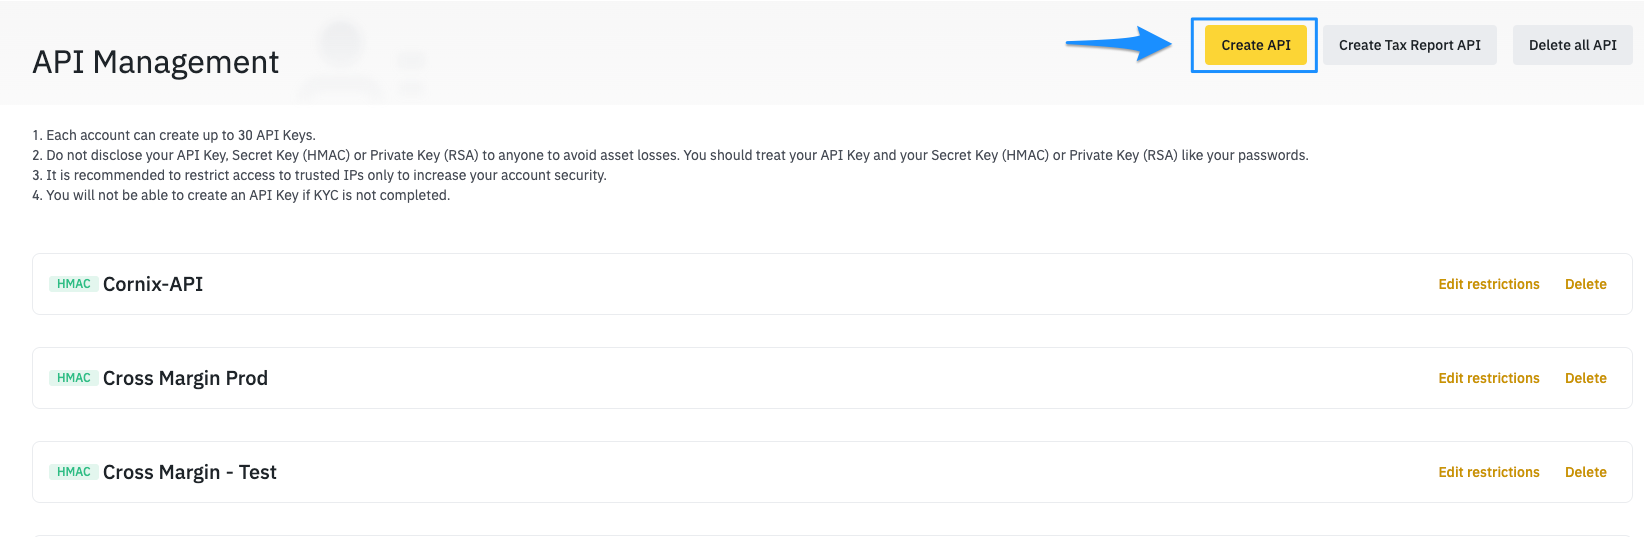Click the yellow Create API button
1644x537 pixels.
coord(1255,45)
